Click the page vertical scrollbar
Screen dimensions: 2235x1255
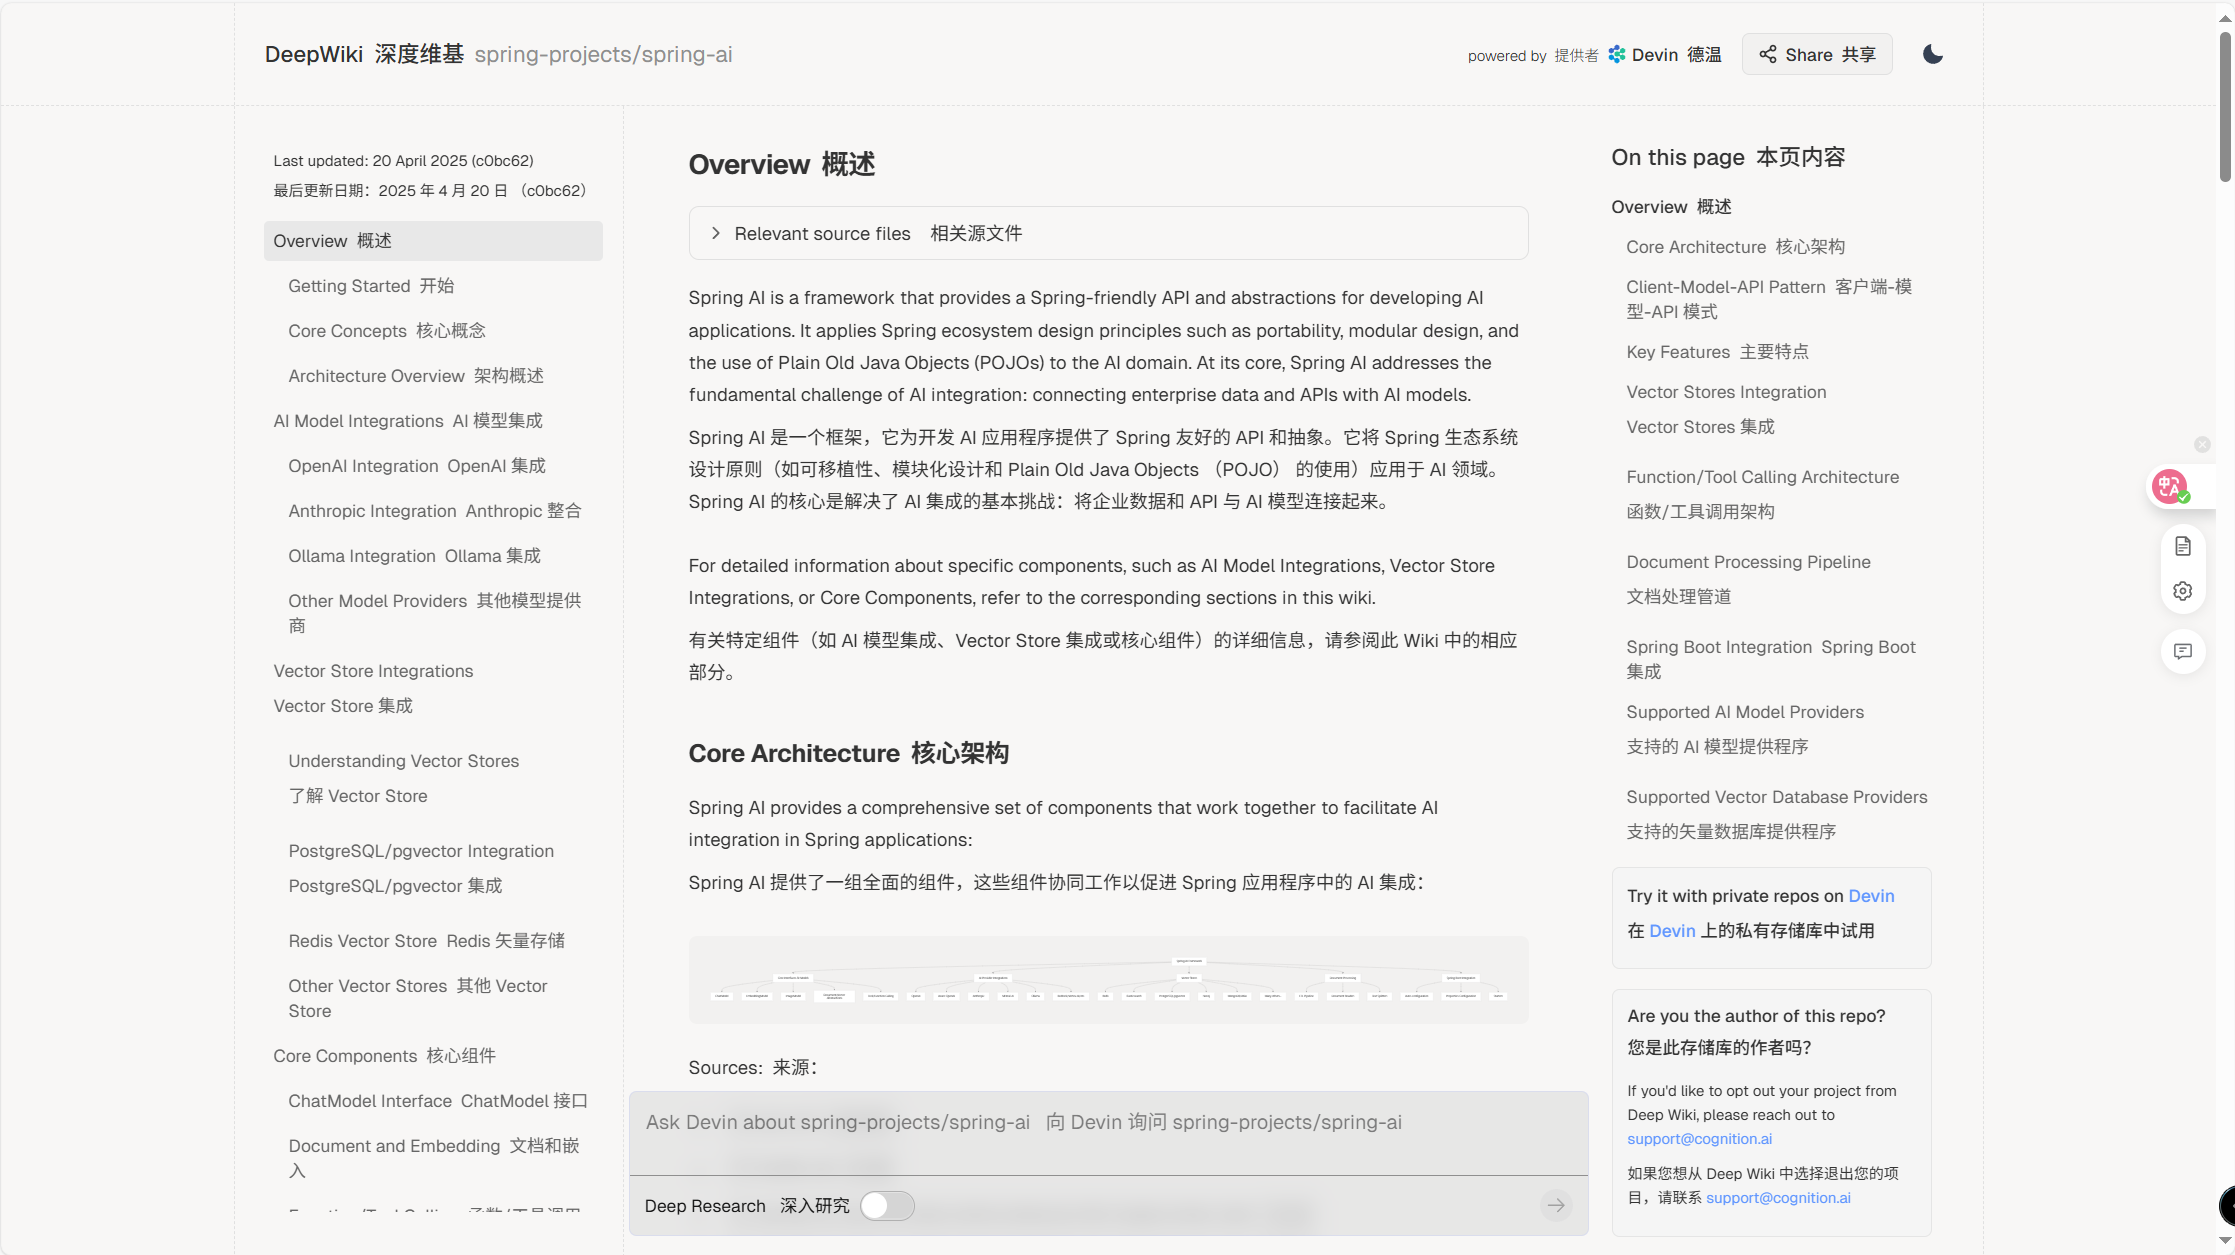[2225, 106]
